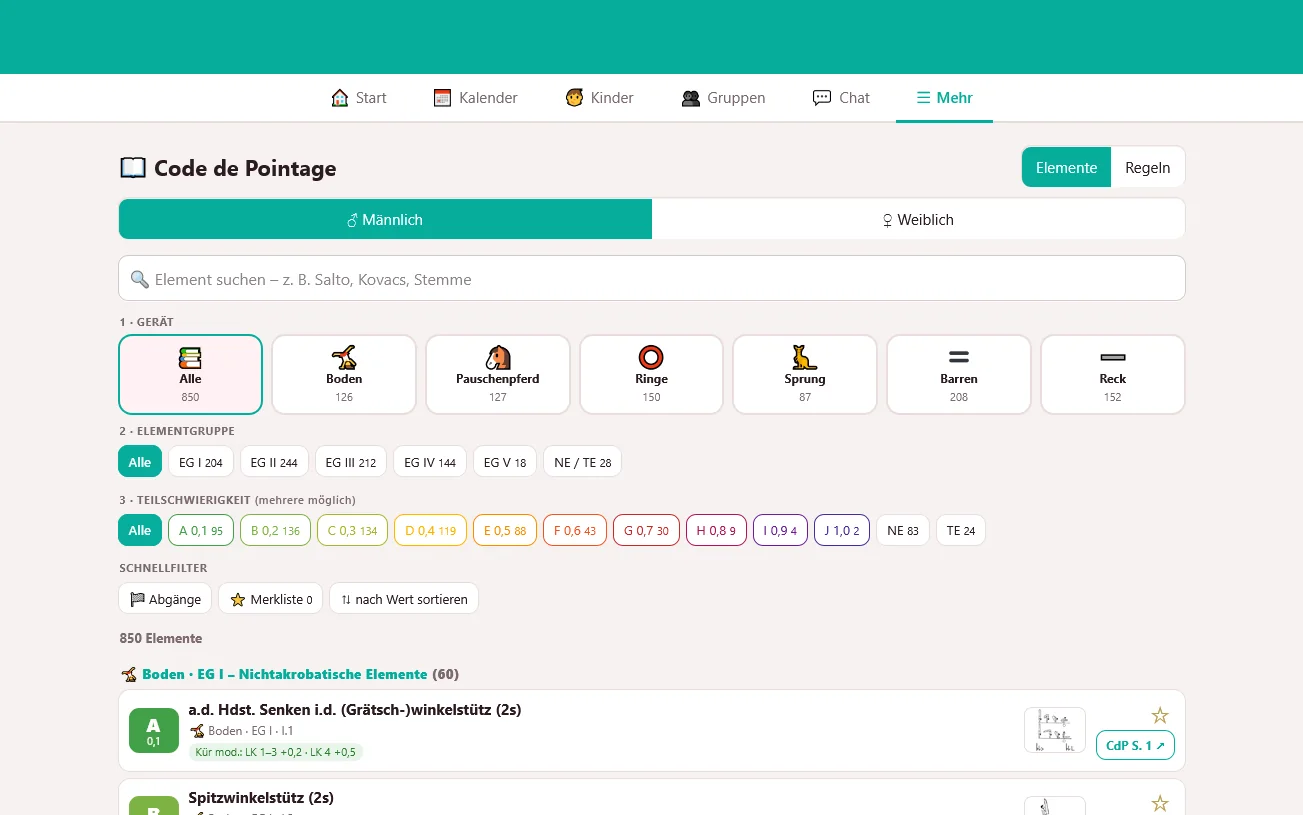Select the Sprung apparatus card
1303x815 pixels.
(x=805, y=374)
